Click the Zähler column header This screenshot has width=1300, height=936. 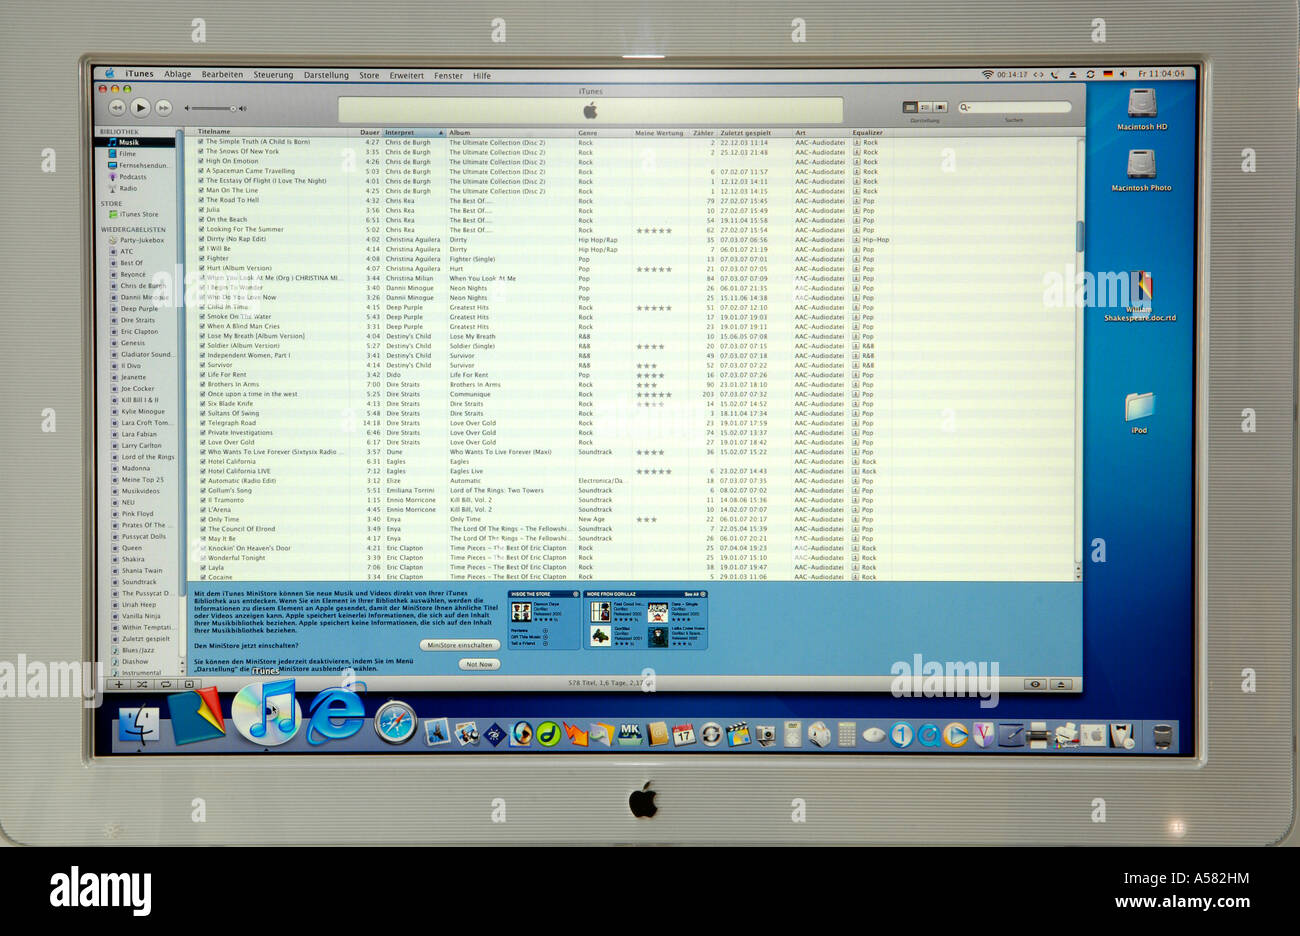point(703,132)
